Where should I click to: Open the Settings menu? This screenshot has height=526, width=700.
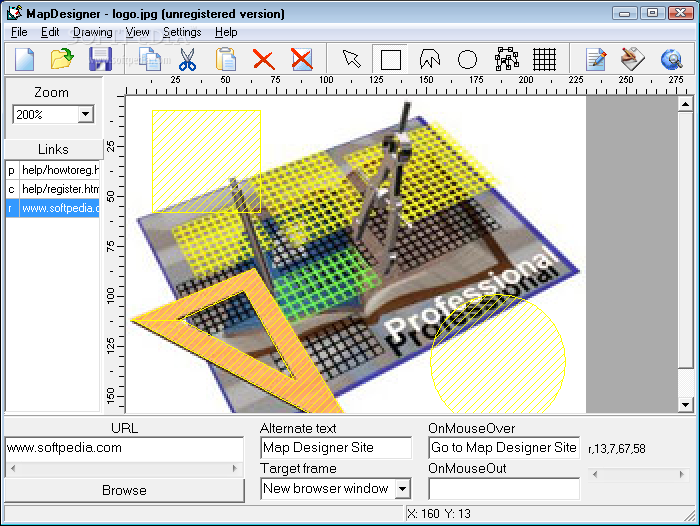click(182, 32)
